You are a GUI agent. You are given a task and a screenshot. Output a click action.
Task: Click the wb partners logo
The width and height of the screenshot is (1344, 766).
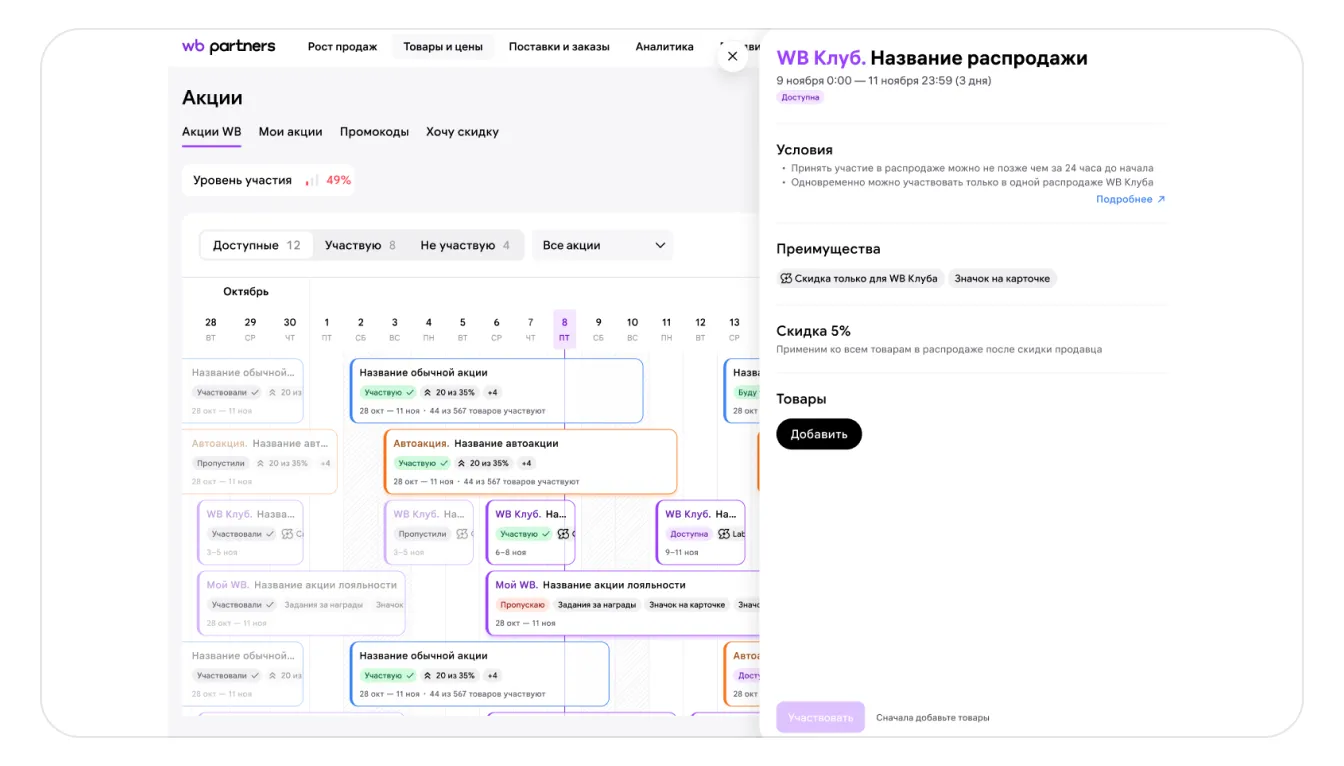click(228, 46)
